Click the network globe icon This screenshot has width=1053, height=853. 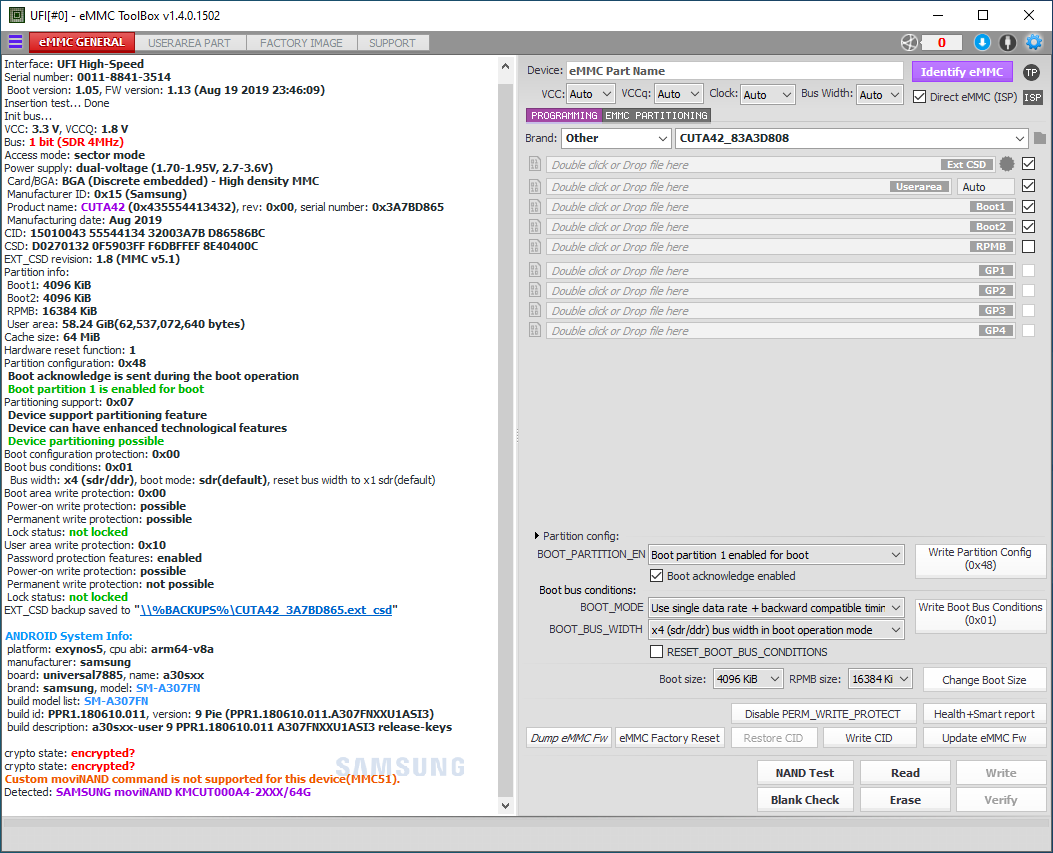(x=909, y=43)
